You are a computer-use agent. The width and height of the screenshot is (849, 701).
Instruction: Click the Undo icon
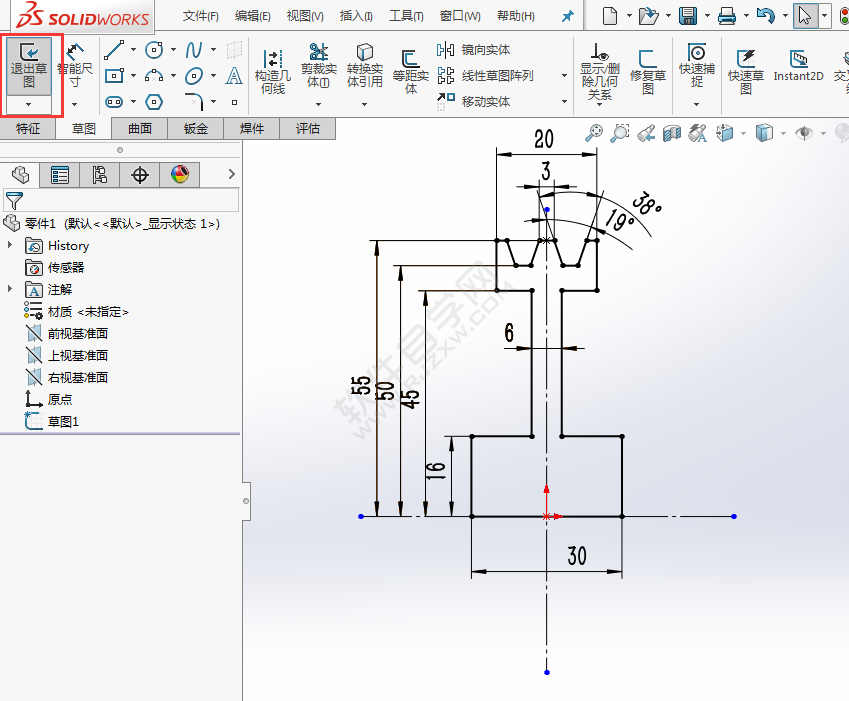click(765, 16)
